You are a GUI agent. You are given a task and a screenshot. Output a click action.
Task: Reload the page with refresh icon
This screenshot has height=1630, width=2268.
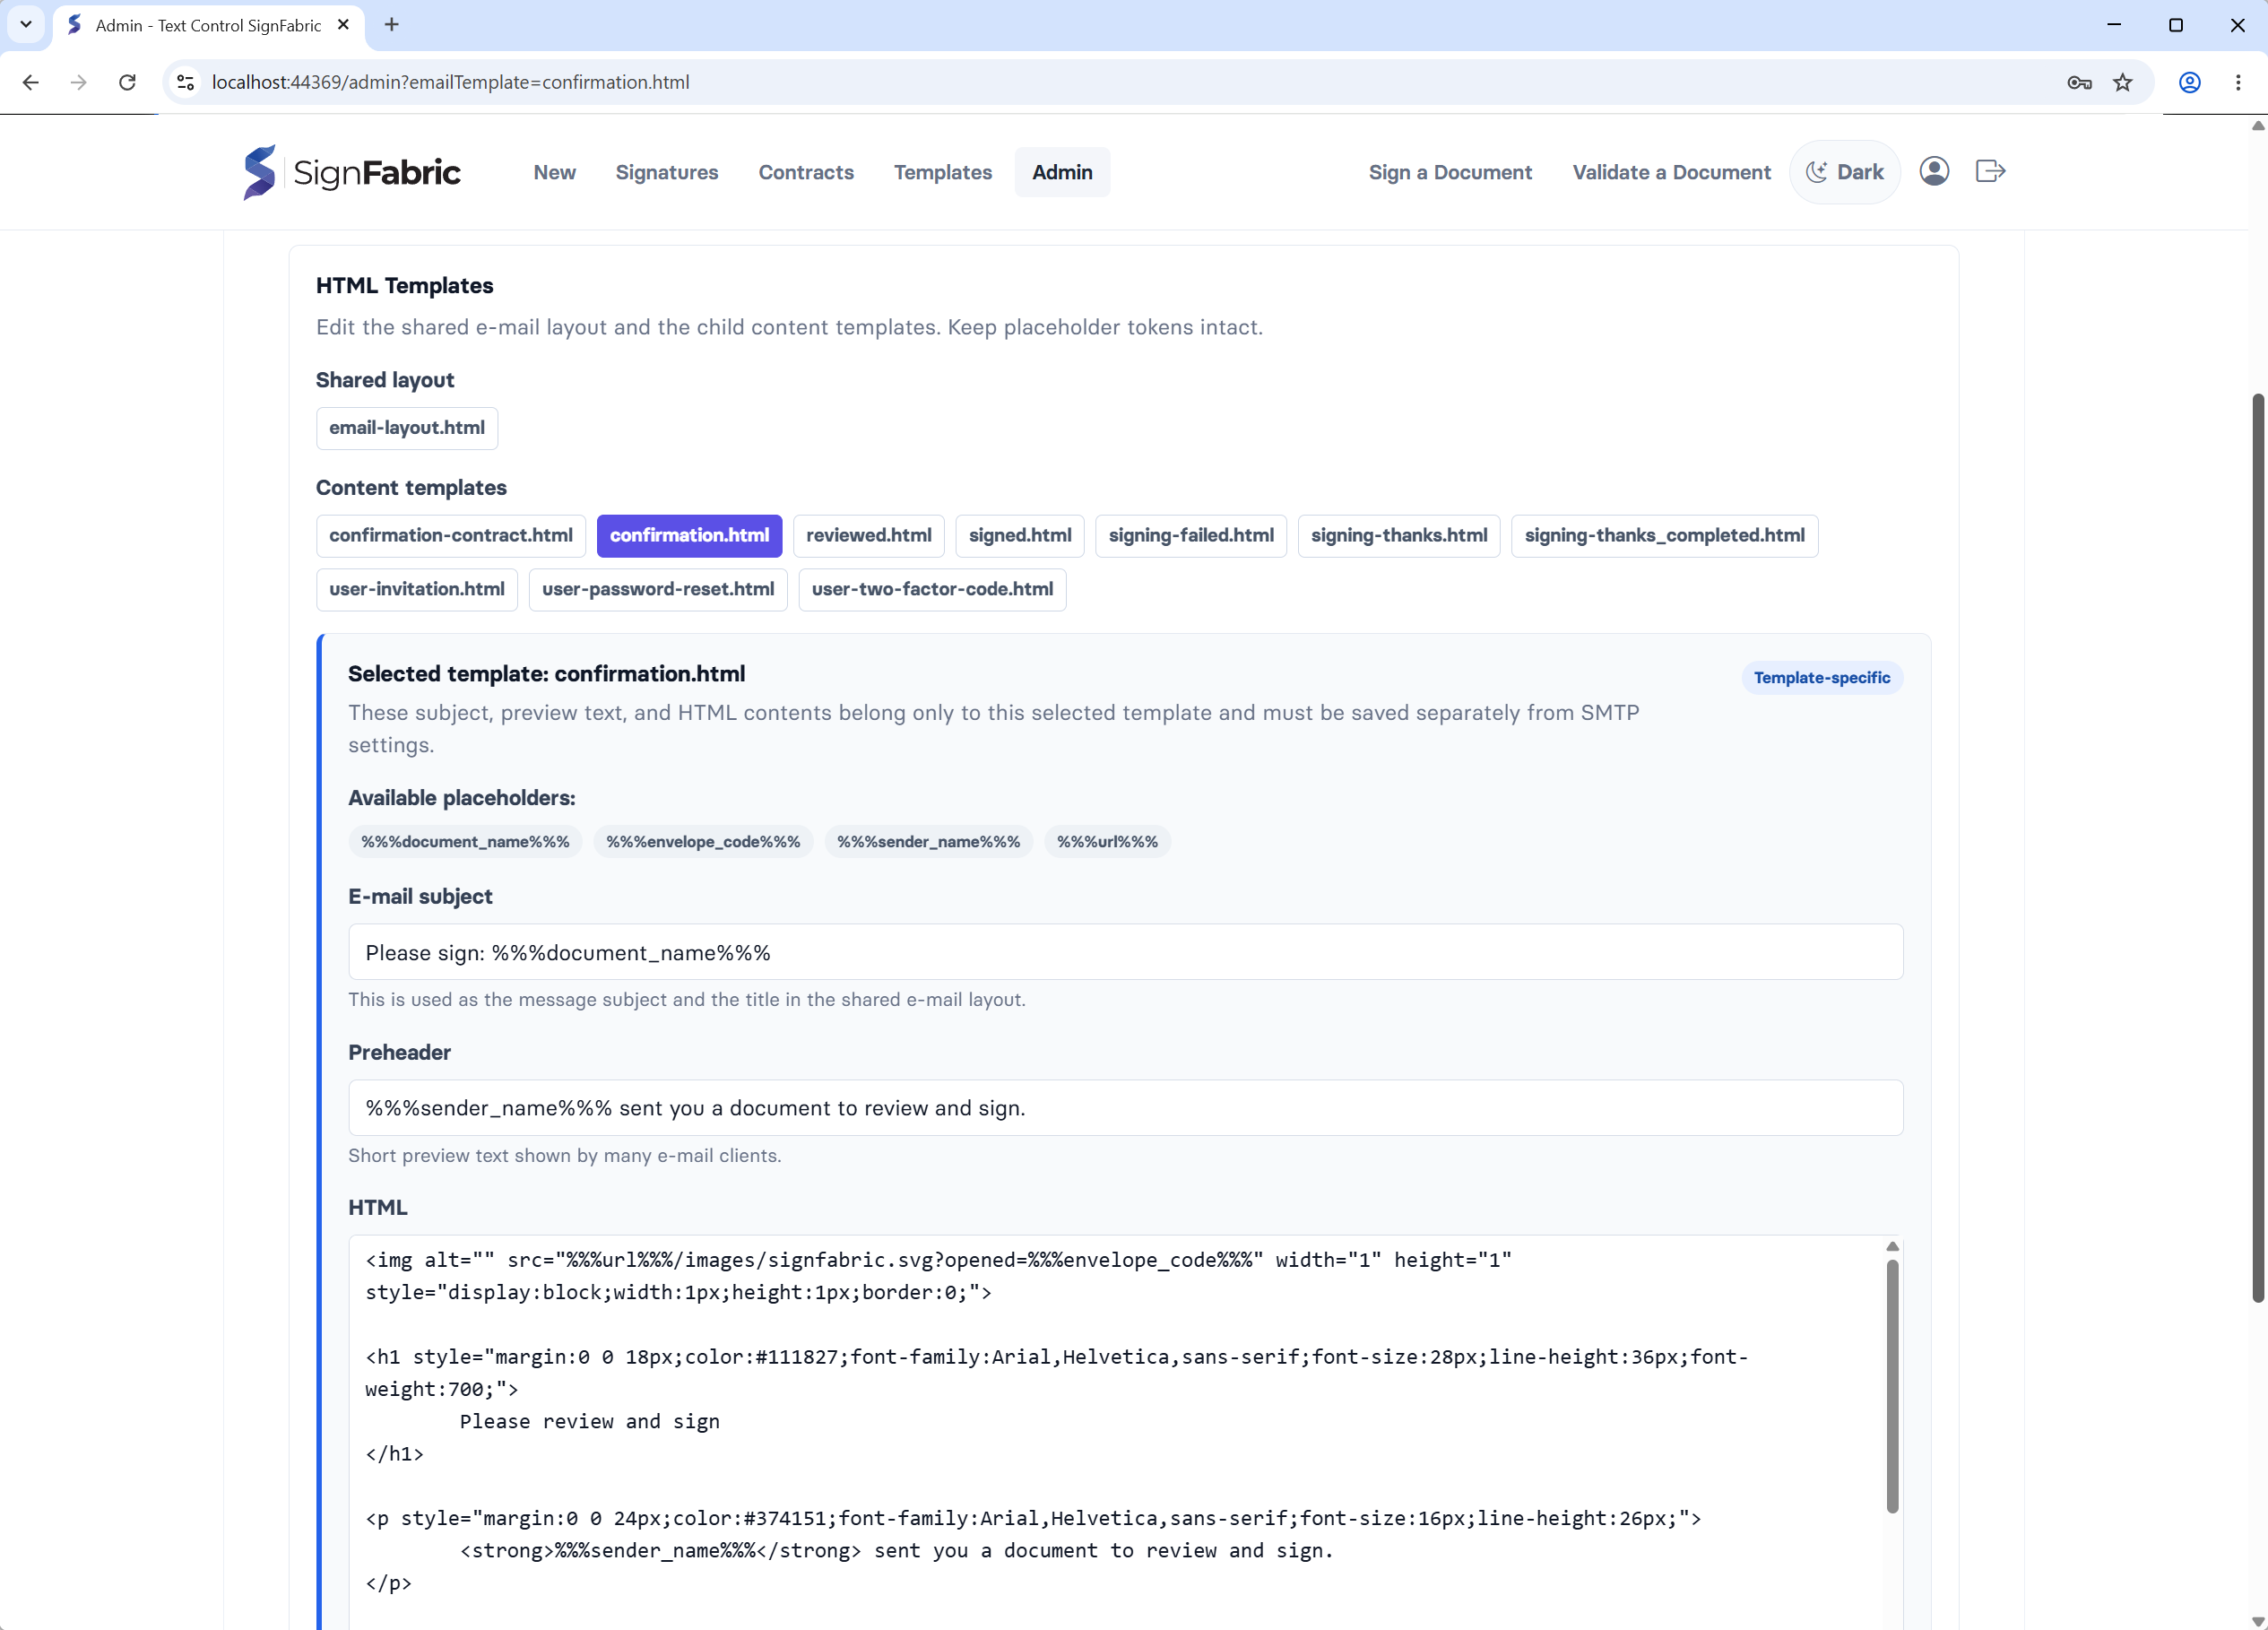click(127, 82)
